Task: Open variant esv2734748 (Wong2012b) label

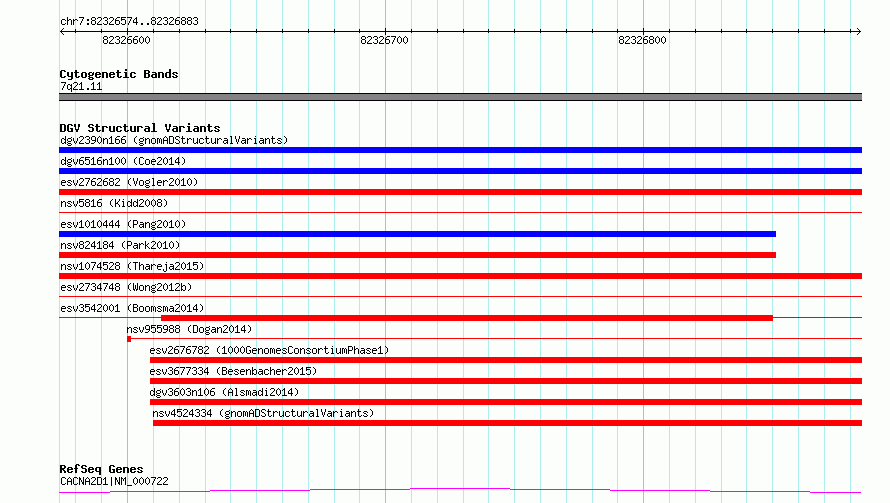Action: (x=126, y=287)
